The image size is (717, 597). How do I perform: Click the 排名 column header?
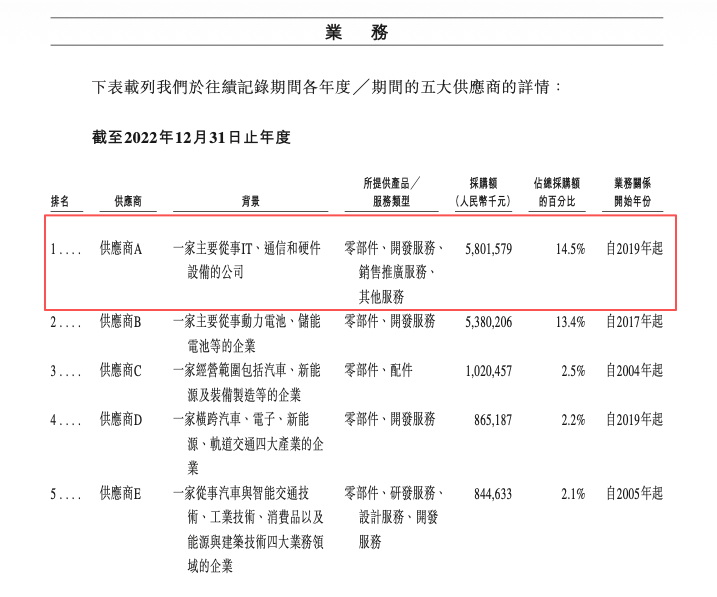coord(60,201)
